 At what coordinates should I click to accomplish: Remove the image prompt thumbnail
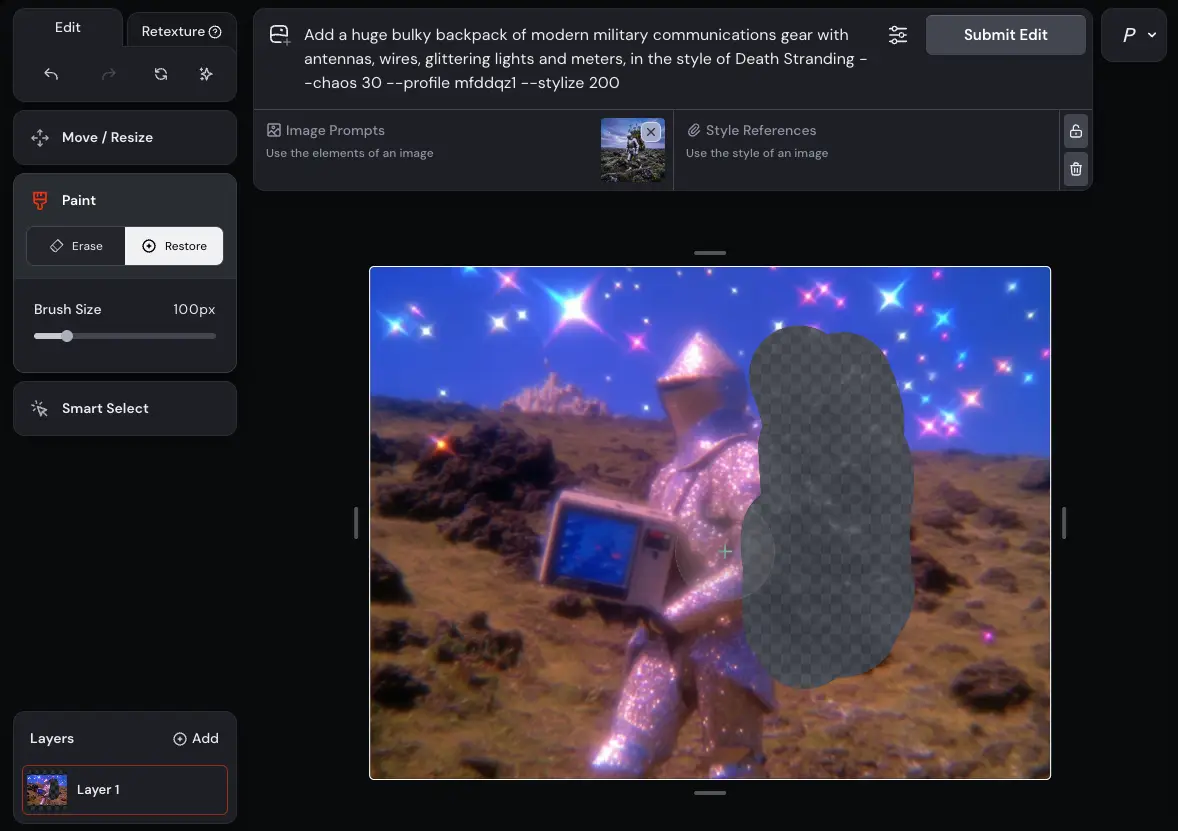651,132
